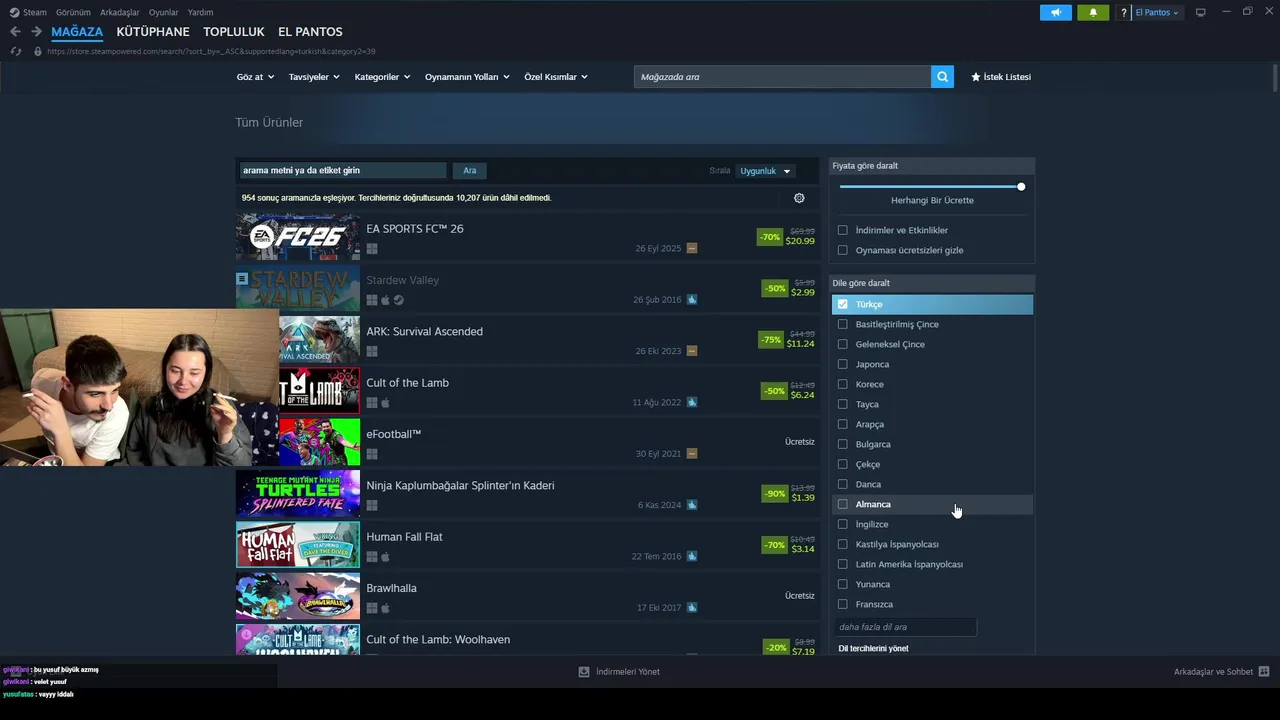Tick the Almanca checkbox

(x=843, y=504)
